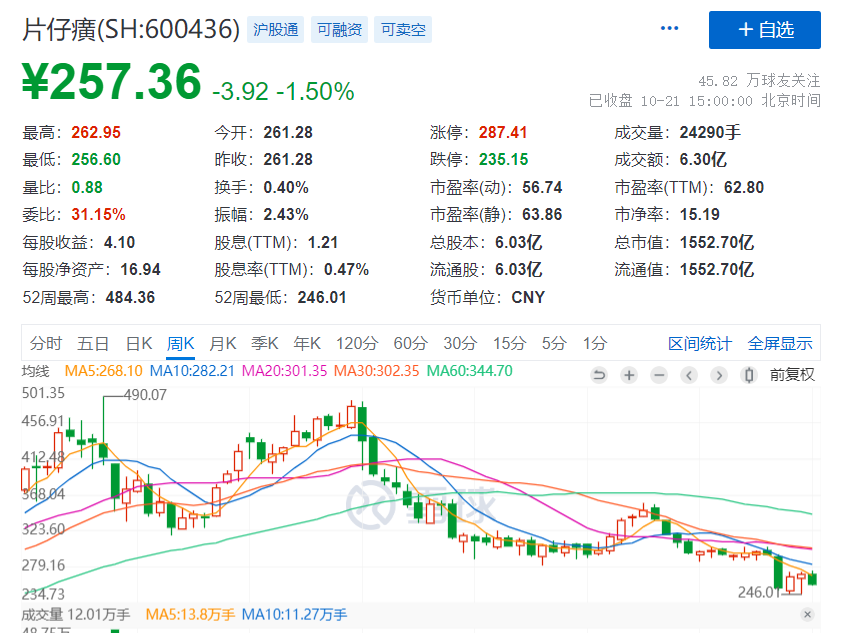
Task: Click the stock title 片仔癀(SH:600436)
Action: click(x=131, y=29)
